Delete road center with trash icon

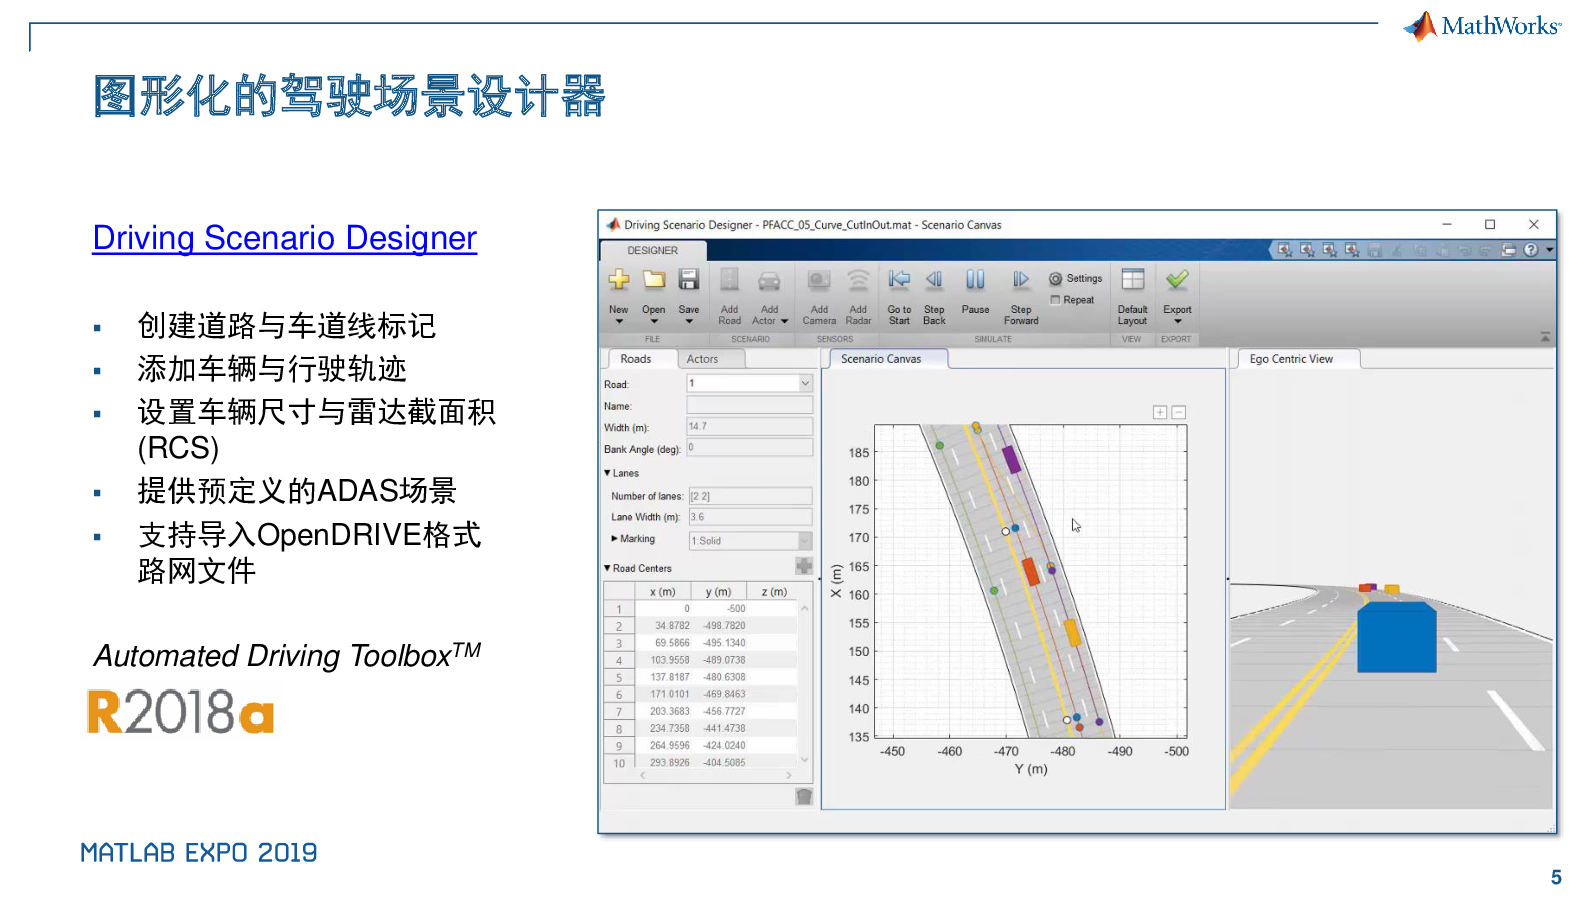pyautogui.click(x=804, y=796)
